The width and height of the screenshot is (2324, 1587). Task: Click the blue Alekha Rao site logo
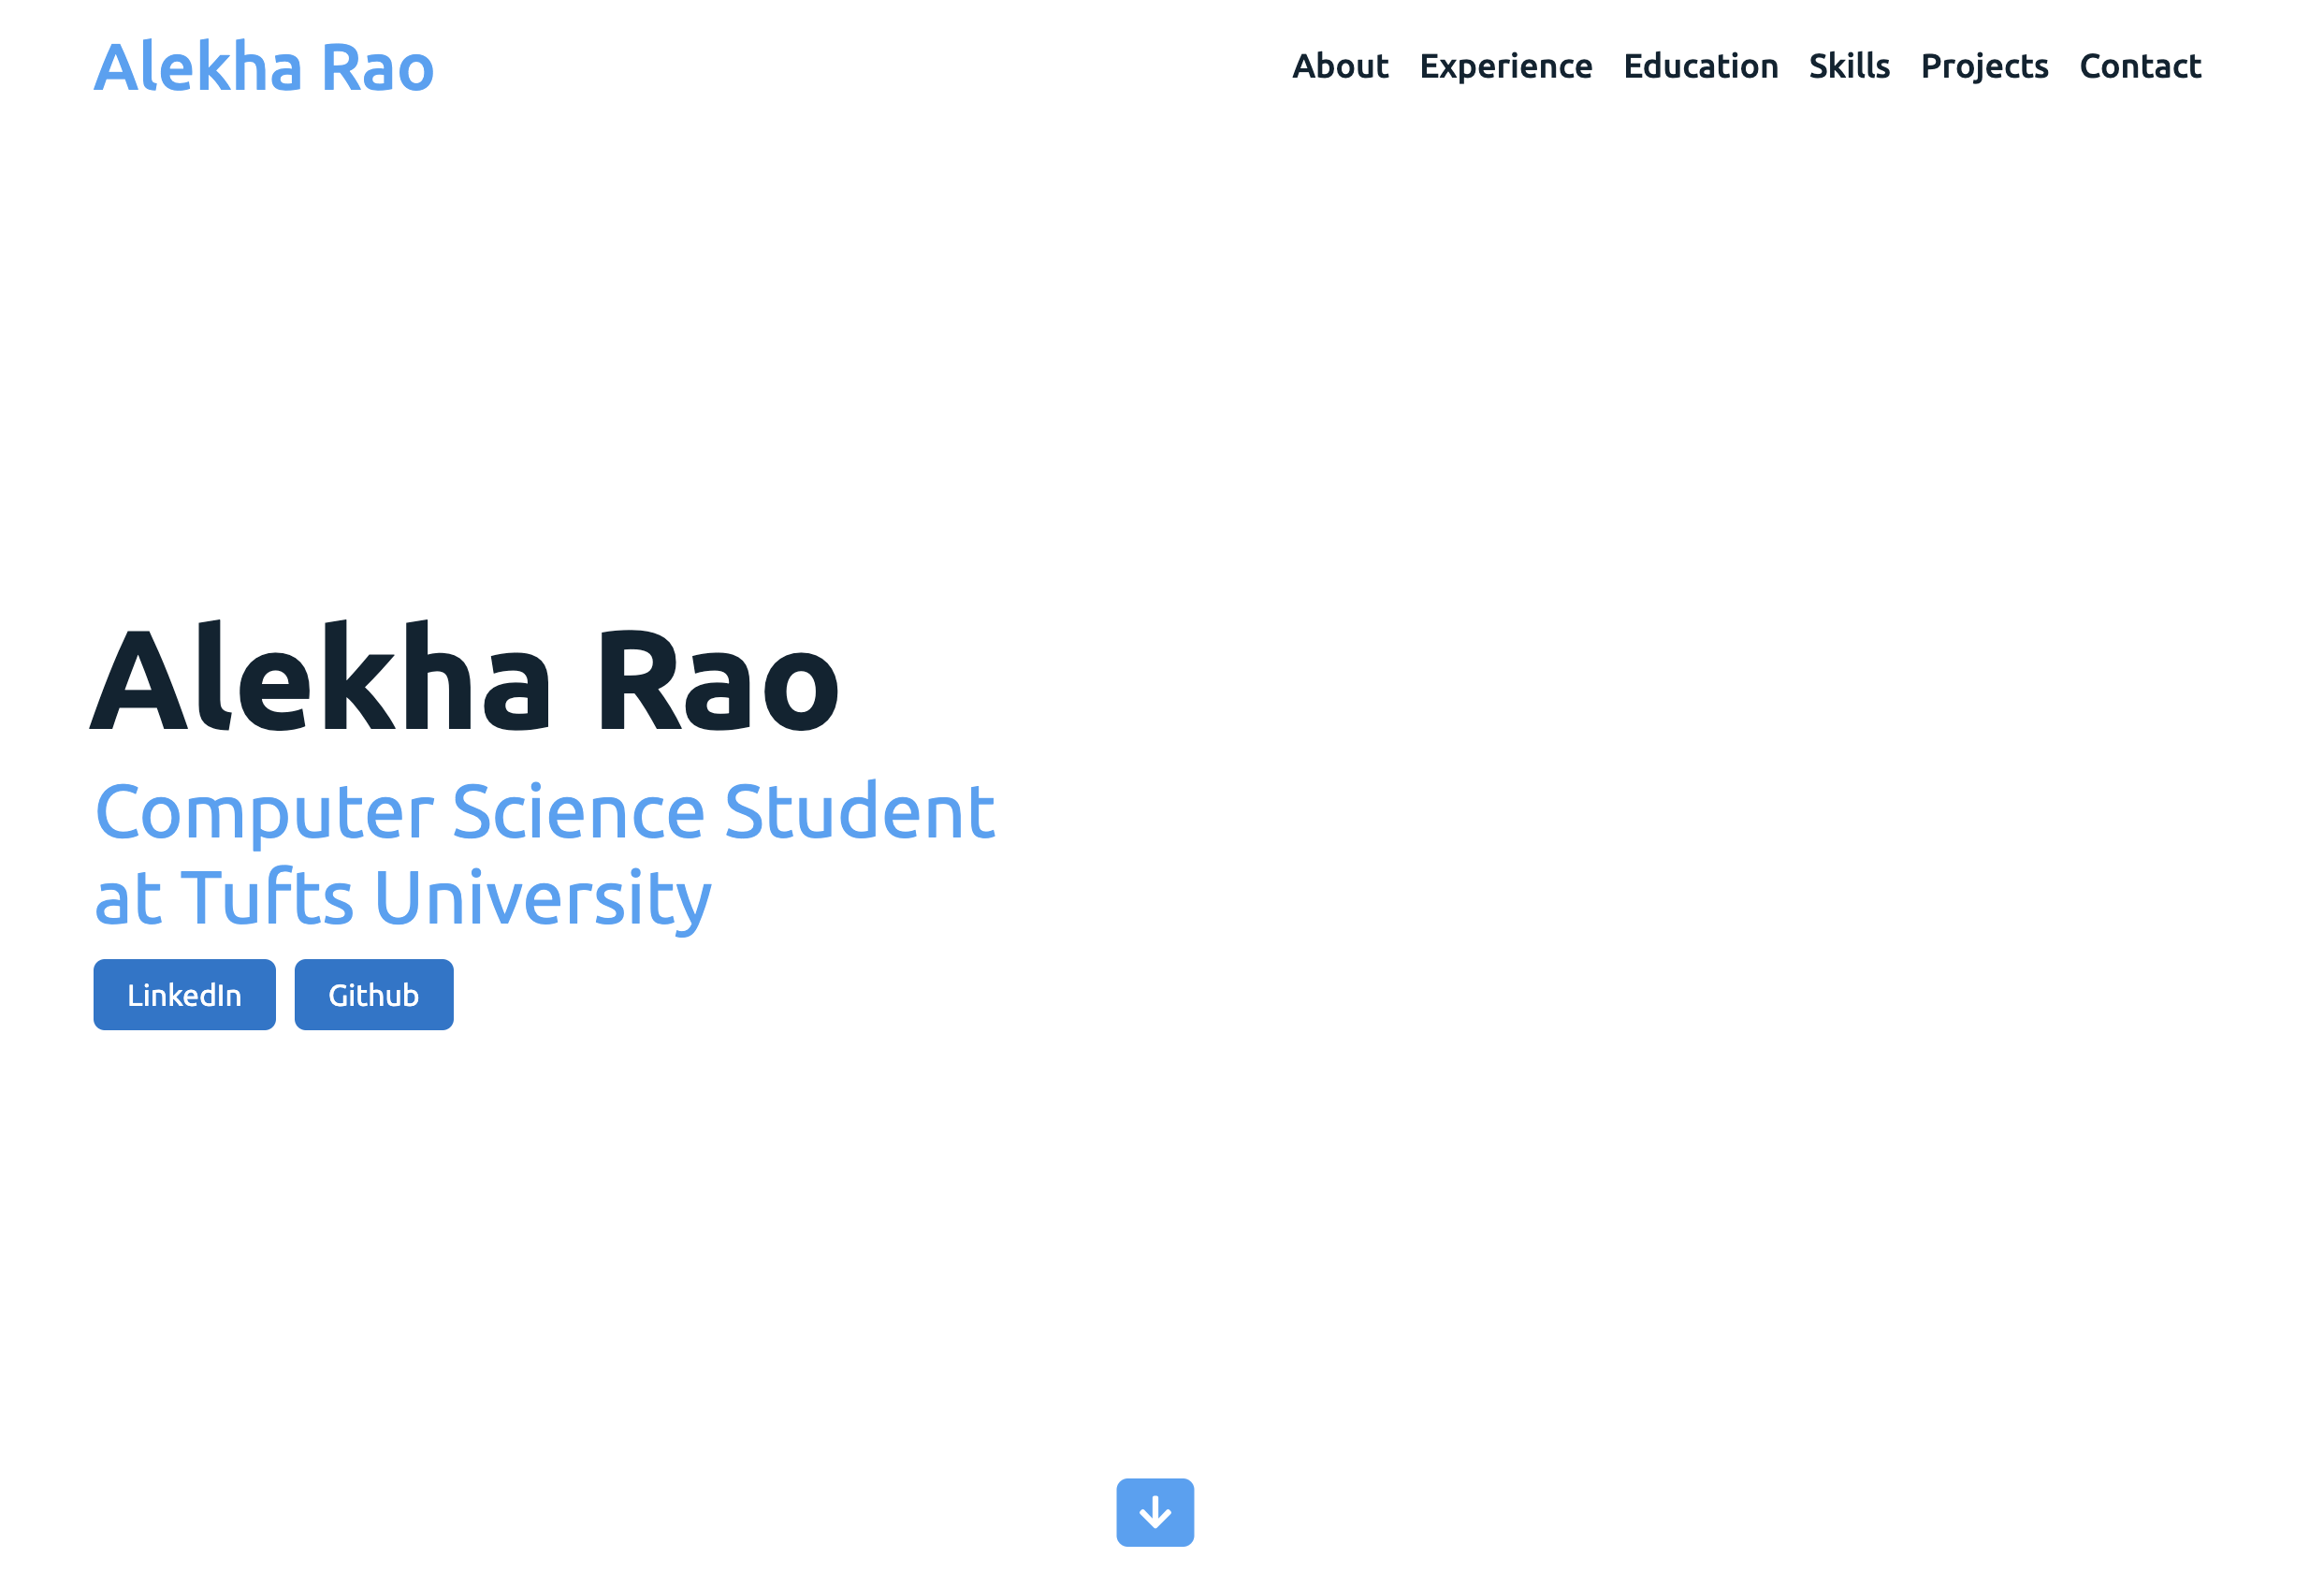tap(264, 67)
